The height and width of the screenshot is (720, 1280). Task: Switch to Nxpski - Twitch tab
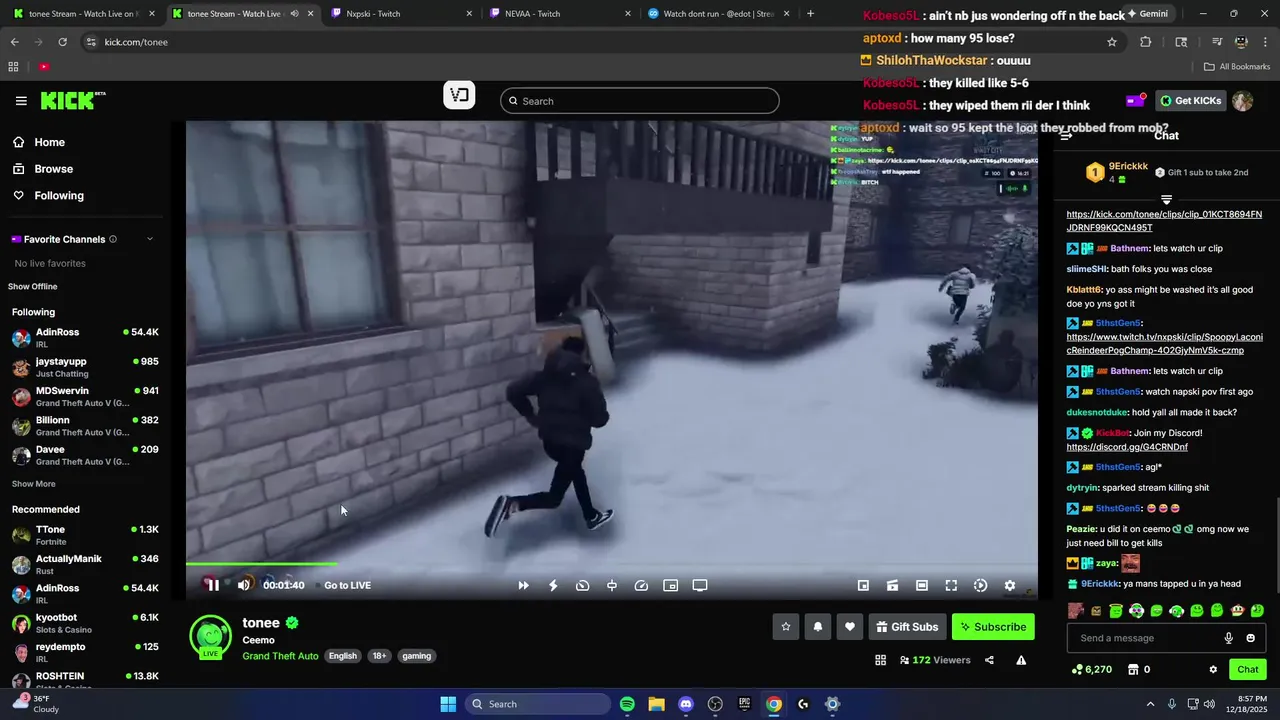coord(400,14)
